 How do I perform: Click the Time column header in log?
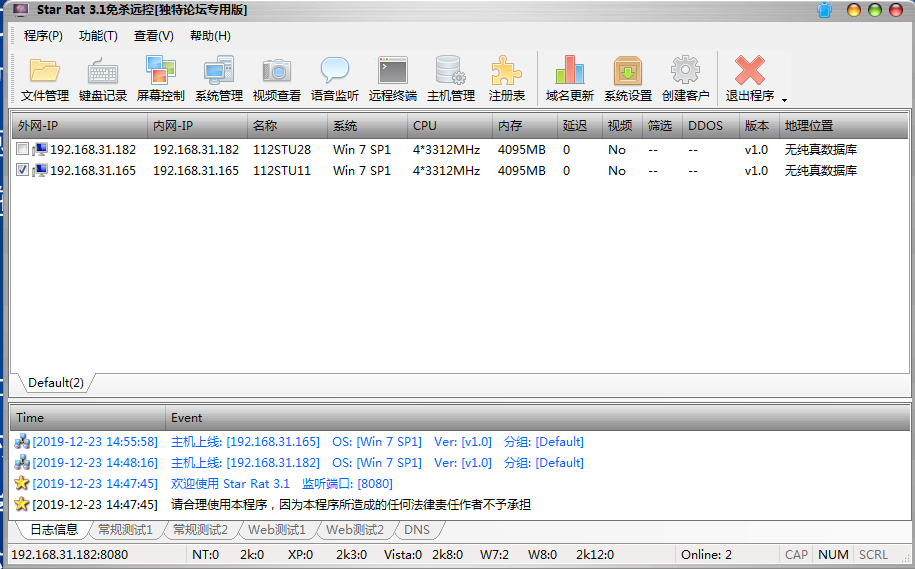click(88, 418)
